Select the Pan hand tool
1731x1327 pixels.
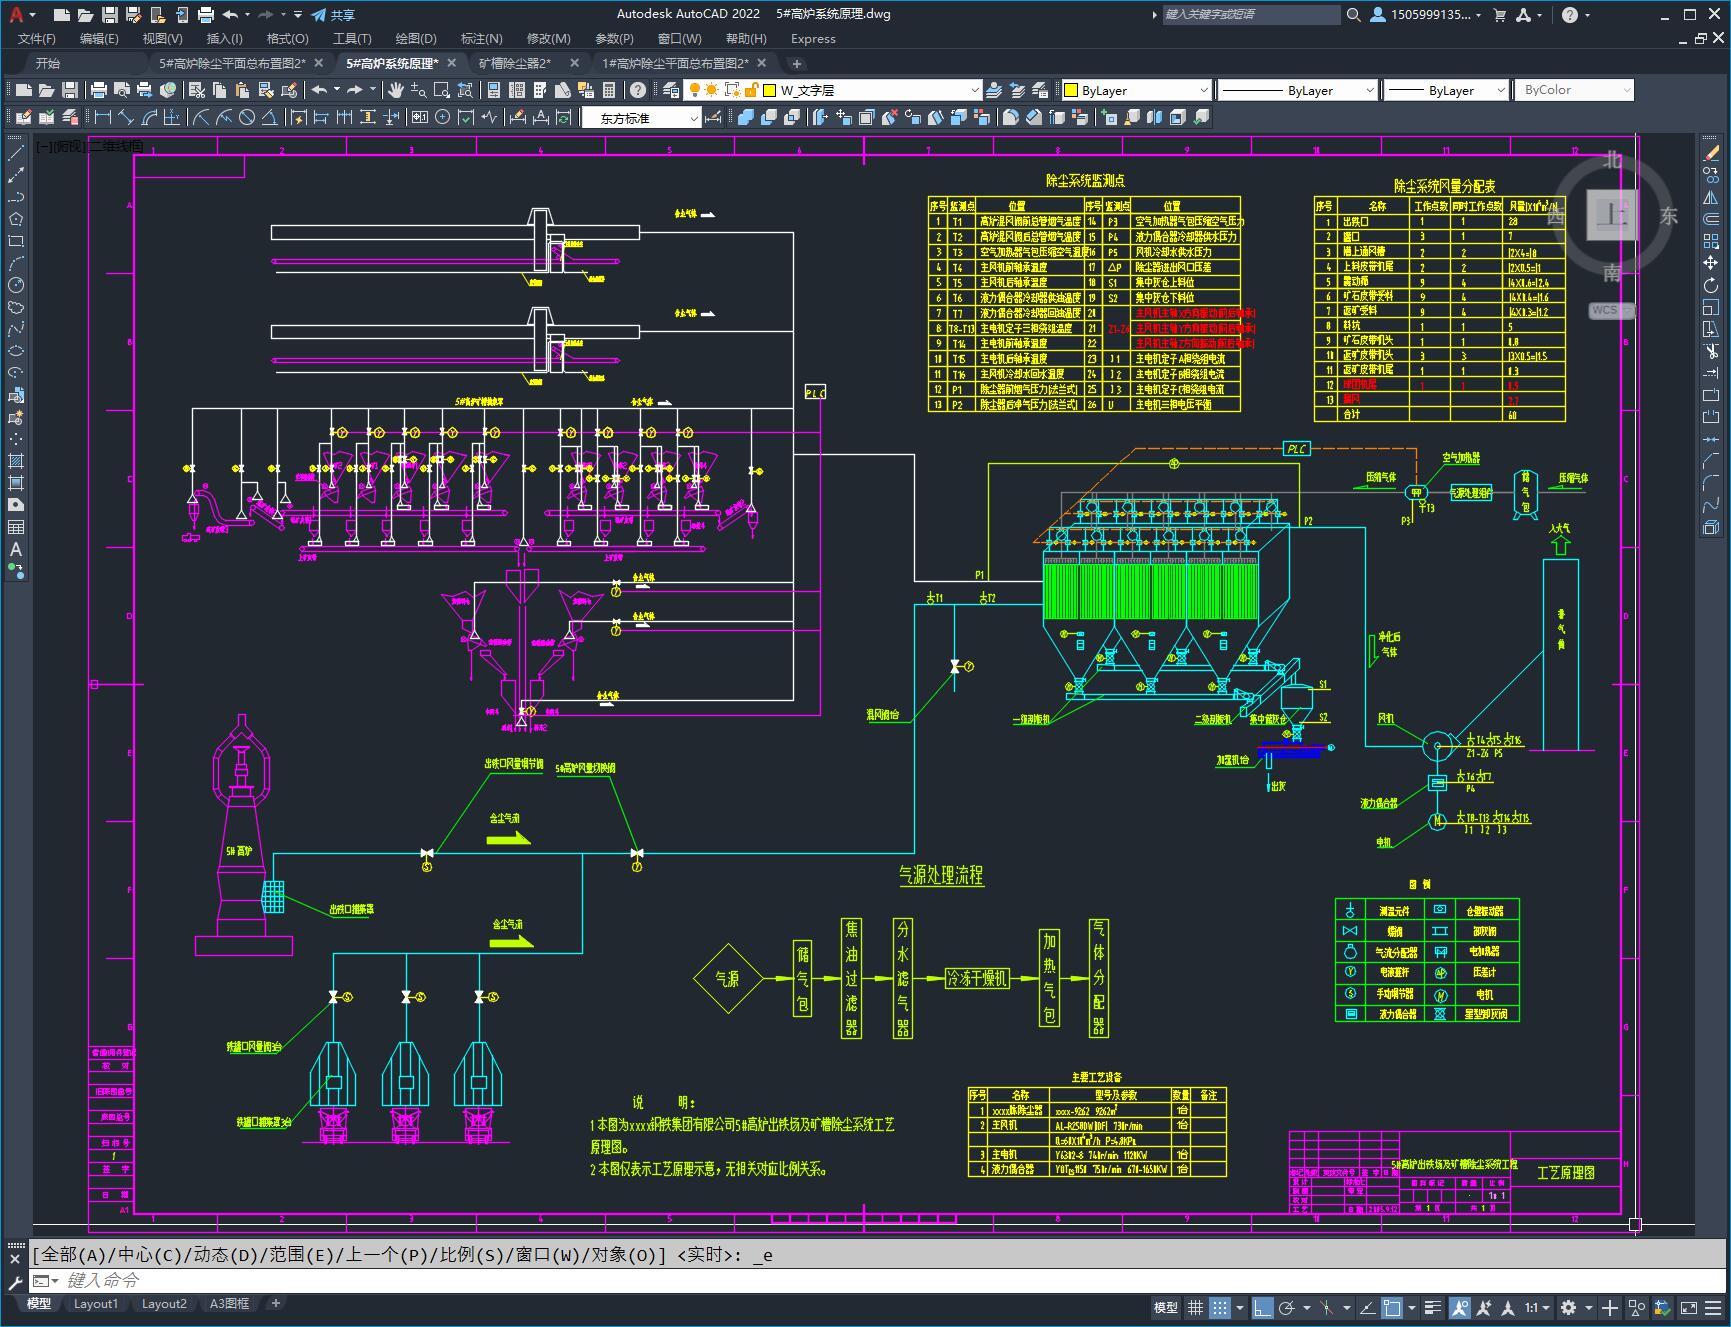pos(396,90)
